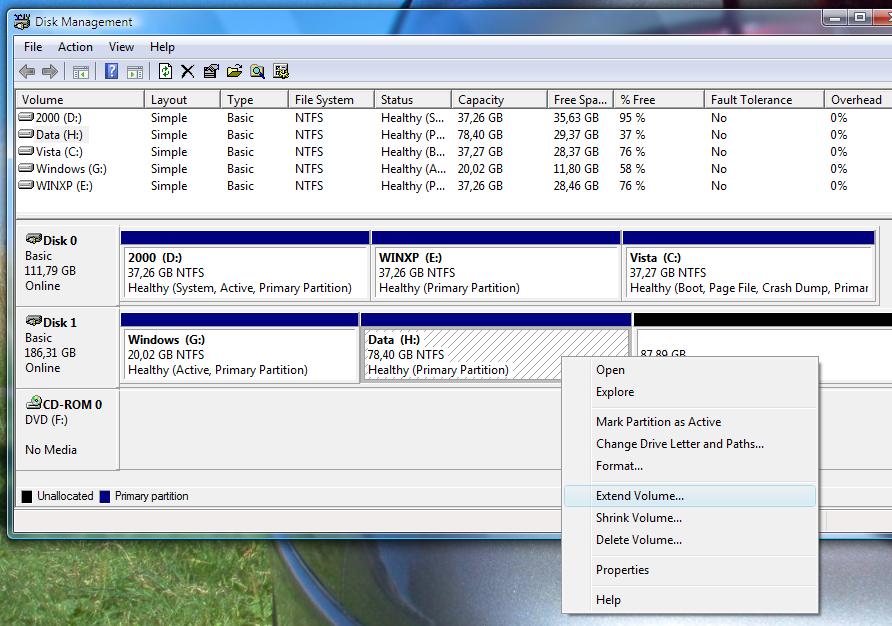Image resolution: width=892 pixels, height=626 pixels.
Task: Click the Open folder toolbar icon
Action: [234, 71]
